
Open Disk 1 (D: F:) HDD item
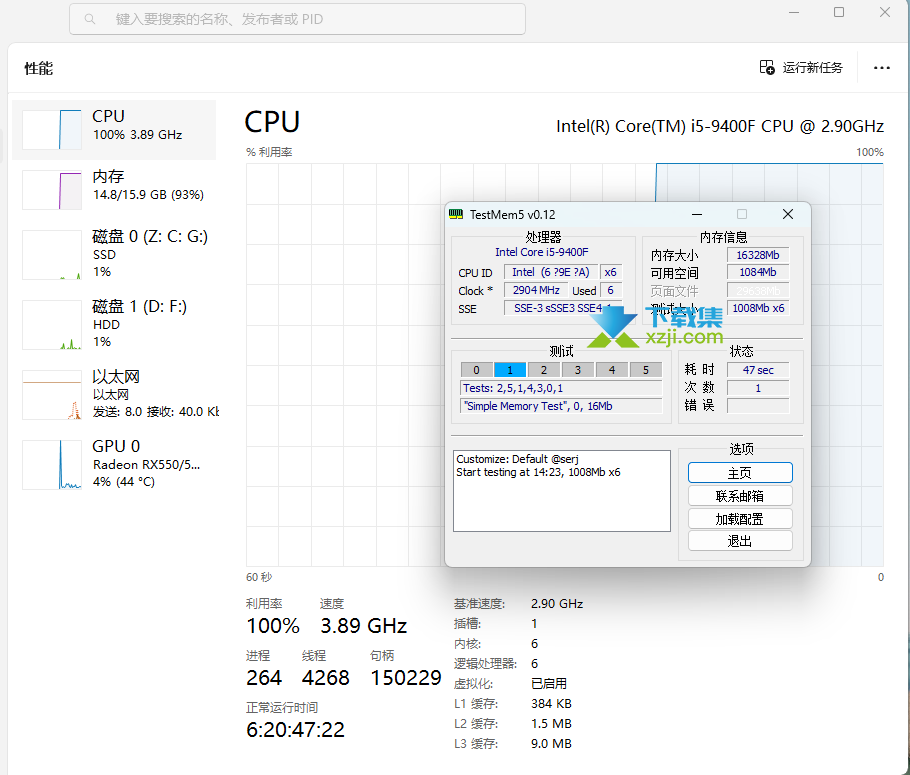pos(114,324)
